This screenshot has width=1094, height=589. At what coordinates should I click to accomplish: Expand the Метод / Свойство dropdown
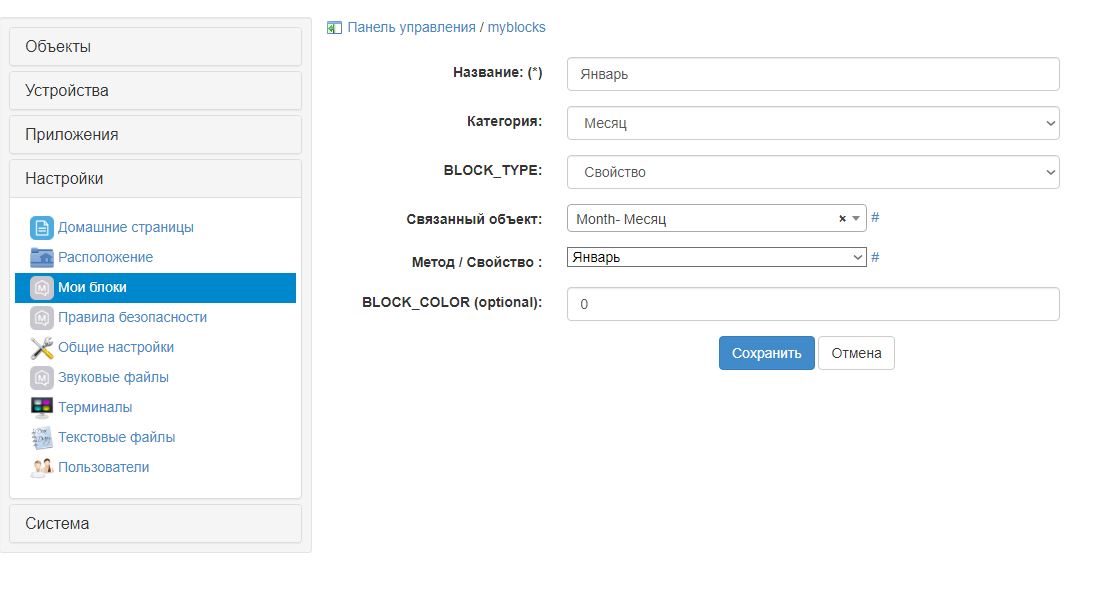[x=717, y=257]
